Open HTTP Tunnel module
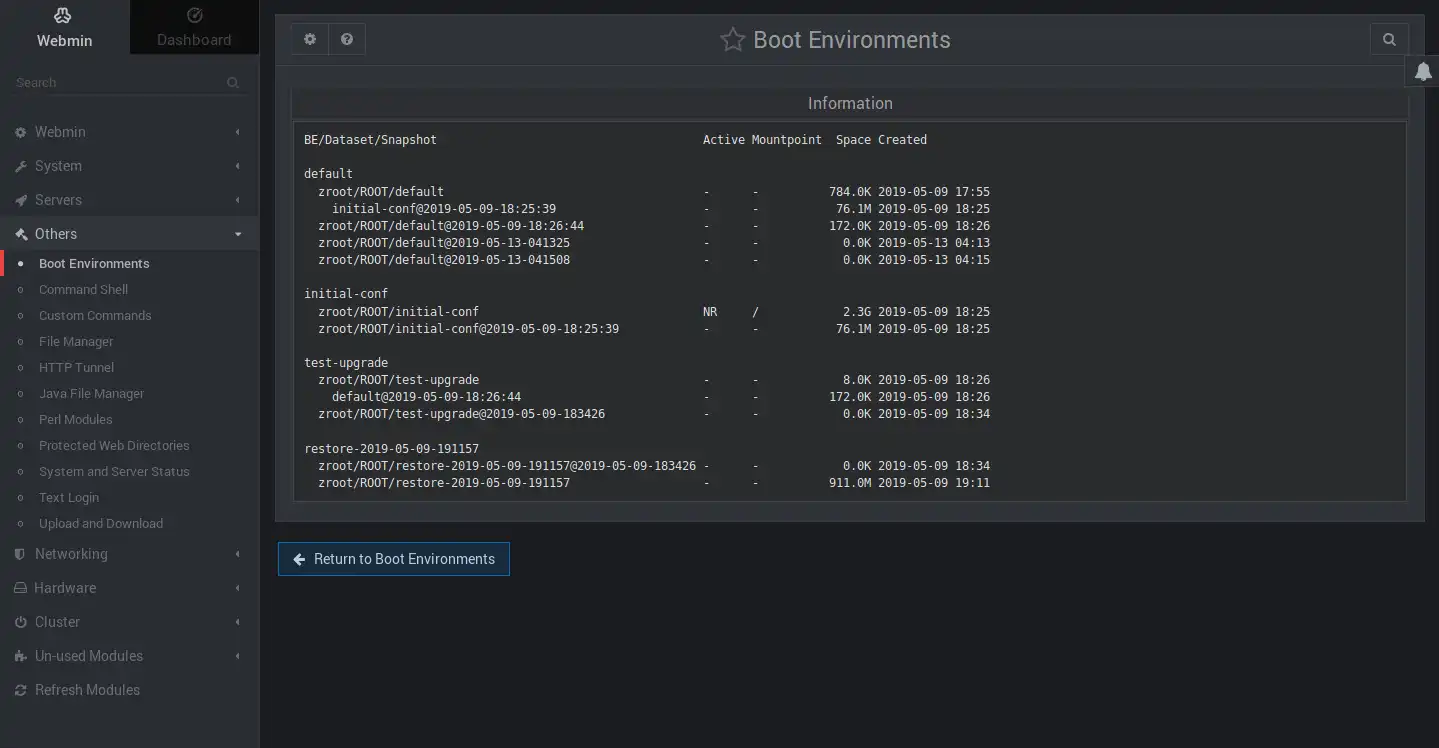This screenshot has width=1439, height=748. [x=76, y=368]
